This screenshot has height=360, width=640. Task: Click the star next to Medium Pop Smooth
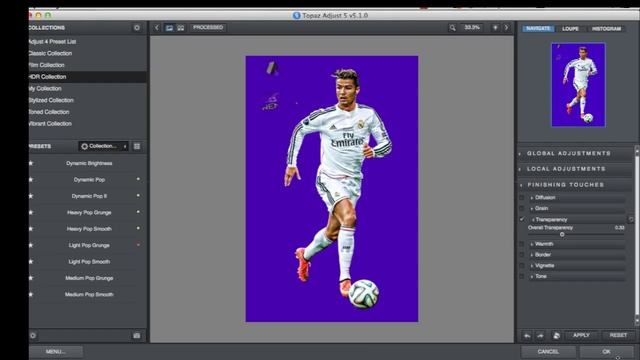31,294
